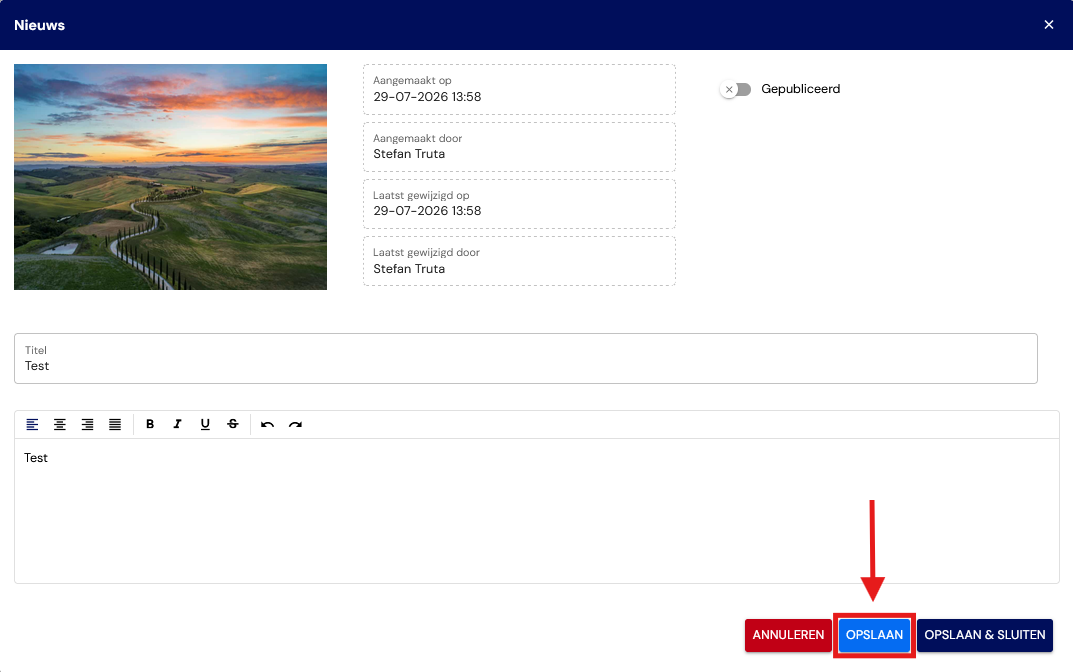Click inside the rich text body area
The width and height of the screenshot is (1073, 672).
(x=536, y=511)
